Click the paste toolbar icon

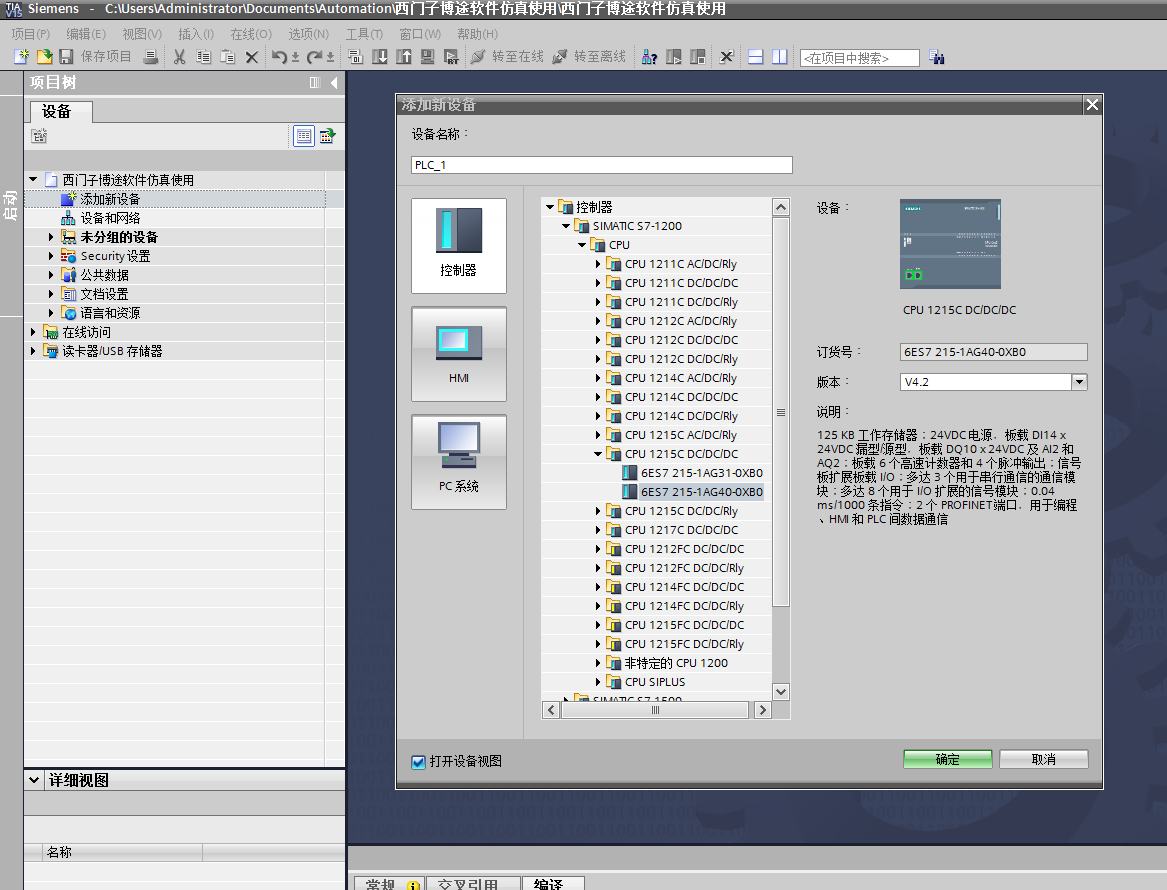pos(228,57)
